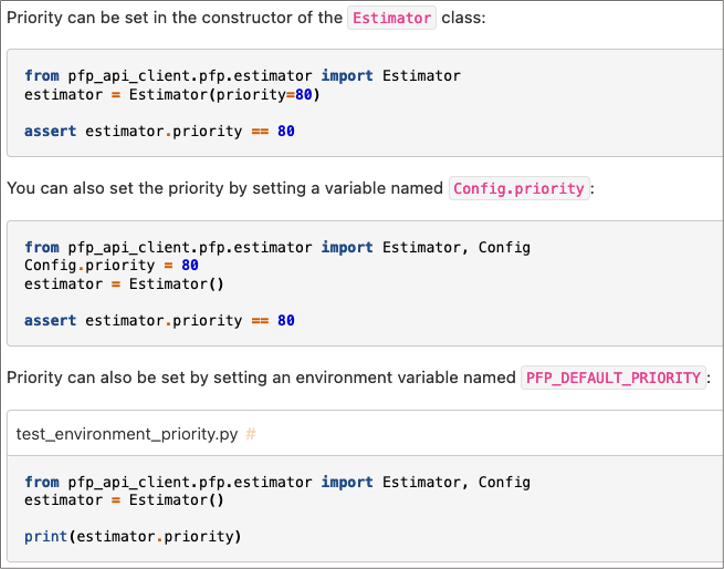
Task: Click the # anchor beside test_environment_priority.py
Action: point(251,435)
